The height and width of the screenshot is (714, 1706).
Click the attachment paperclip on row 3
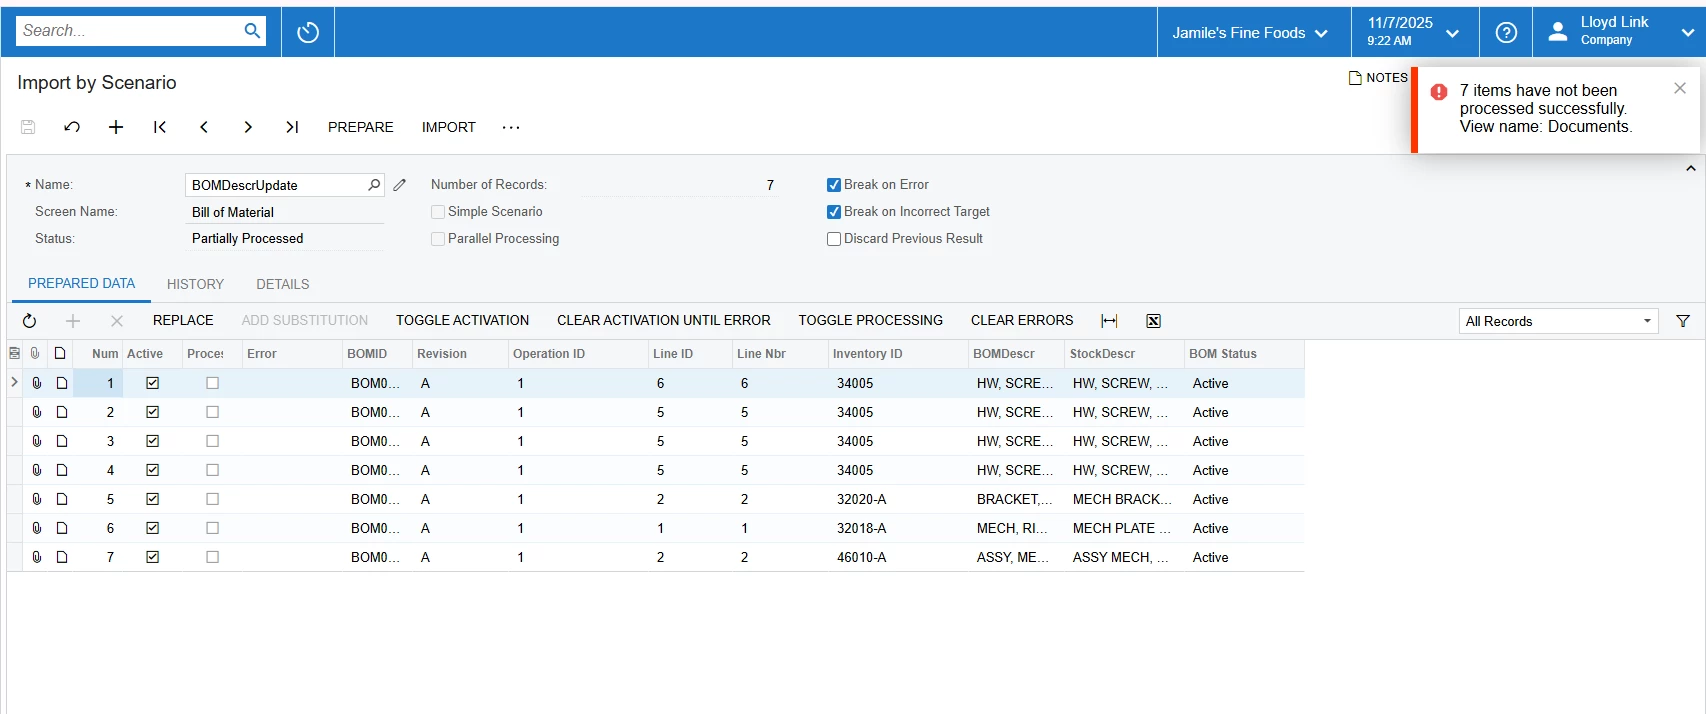point(37,441)
